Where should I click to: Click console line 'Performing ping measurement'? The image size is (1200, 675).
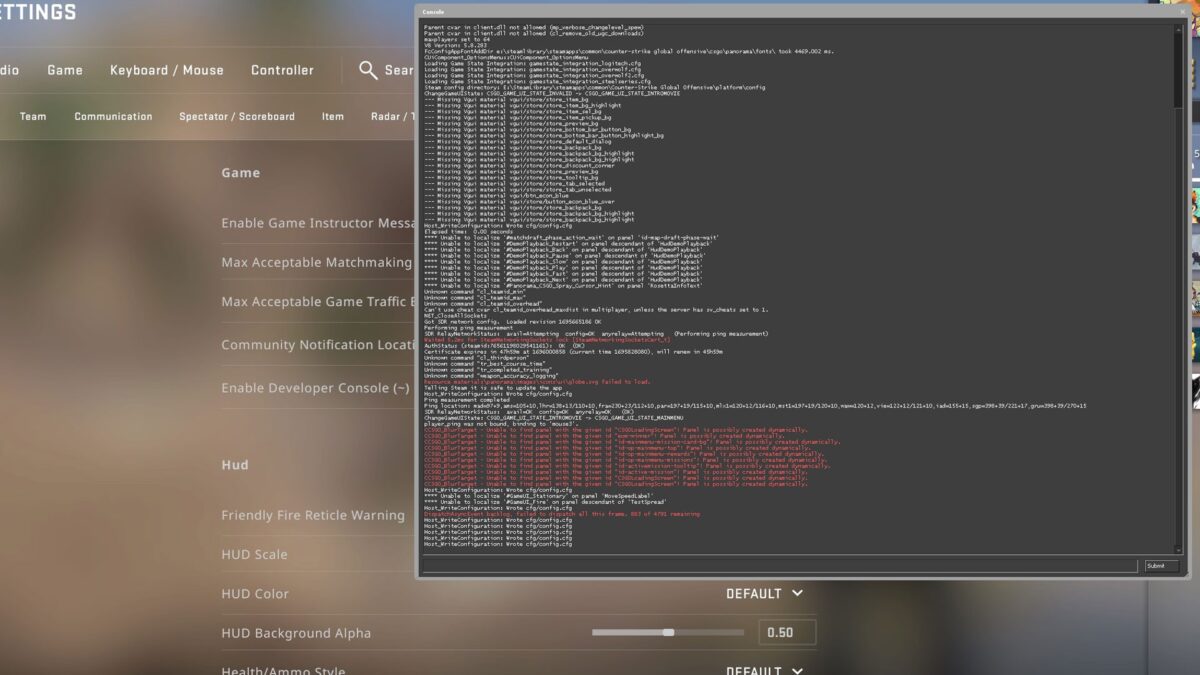pos(468,327)
